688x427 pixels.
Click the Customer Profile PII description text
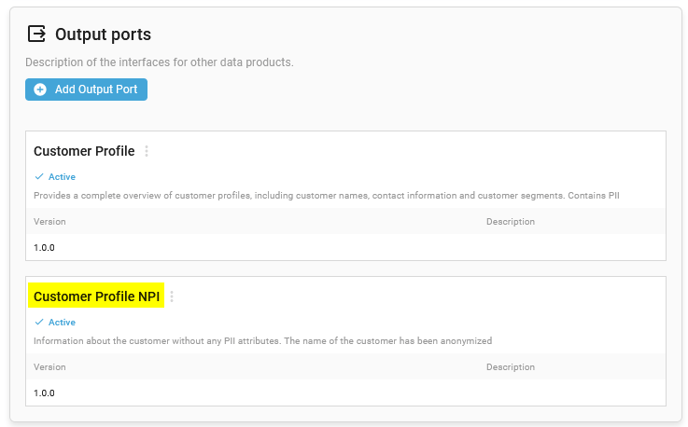click(x=326, y=195)
